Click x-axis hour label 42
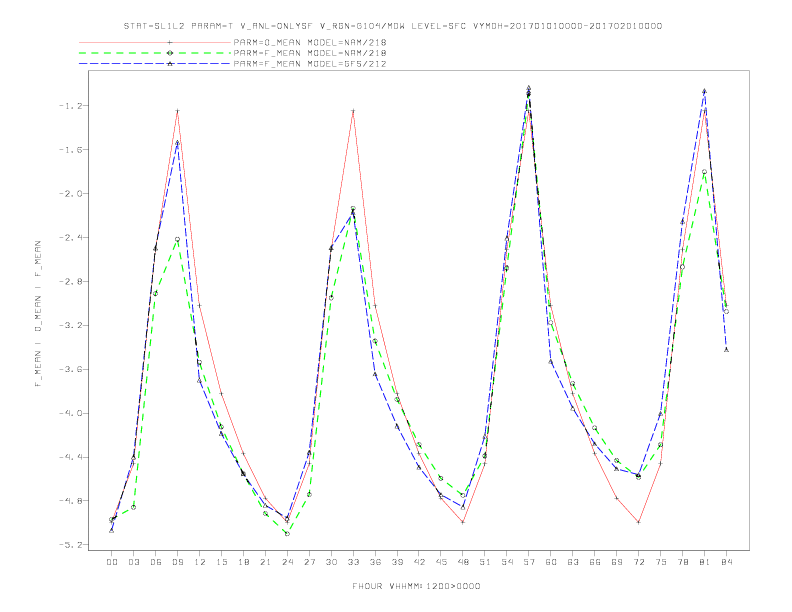This screenshot has width=792, height=612. click(419, 562)
